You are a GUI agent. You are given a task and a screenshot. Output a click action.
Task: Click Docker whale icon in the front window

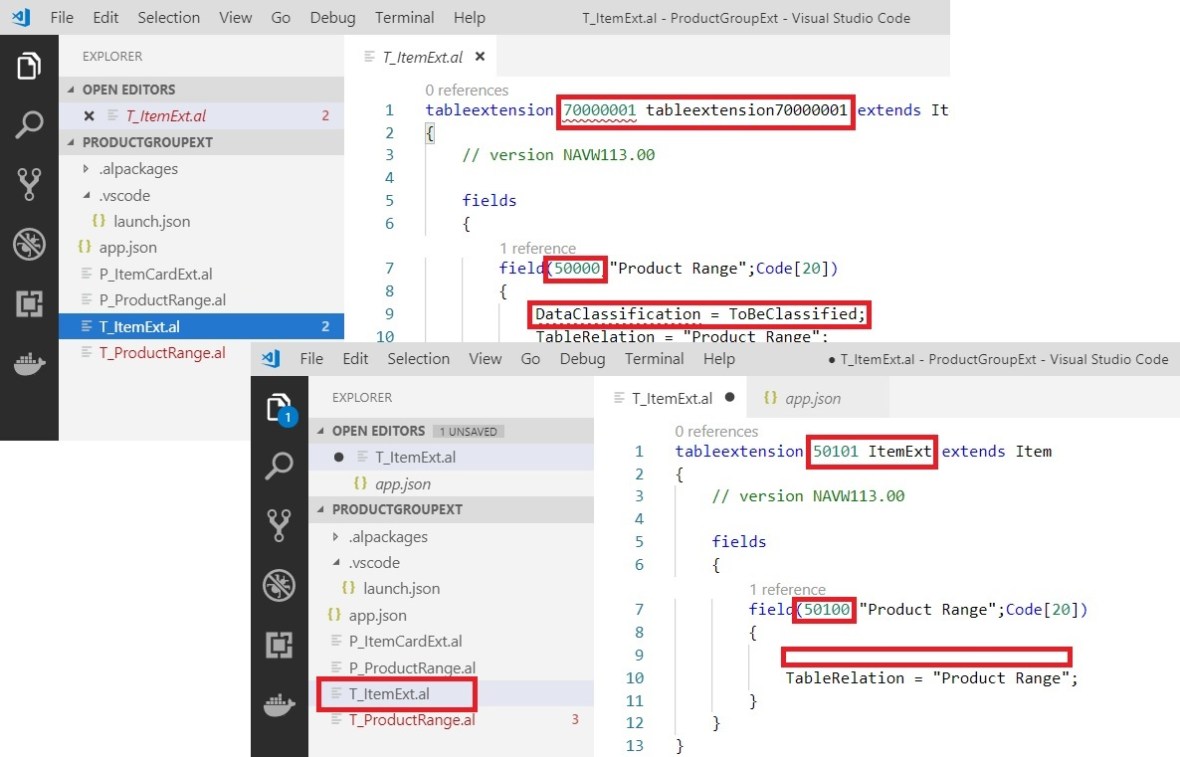[x=279, y=706]
